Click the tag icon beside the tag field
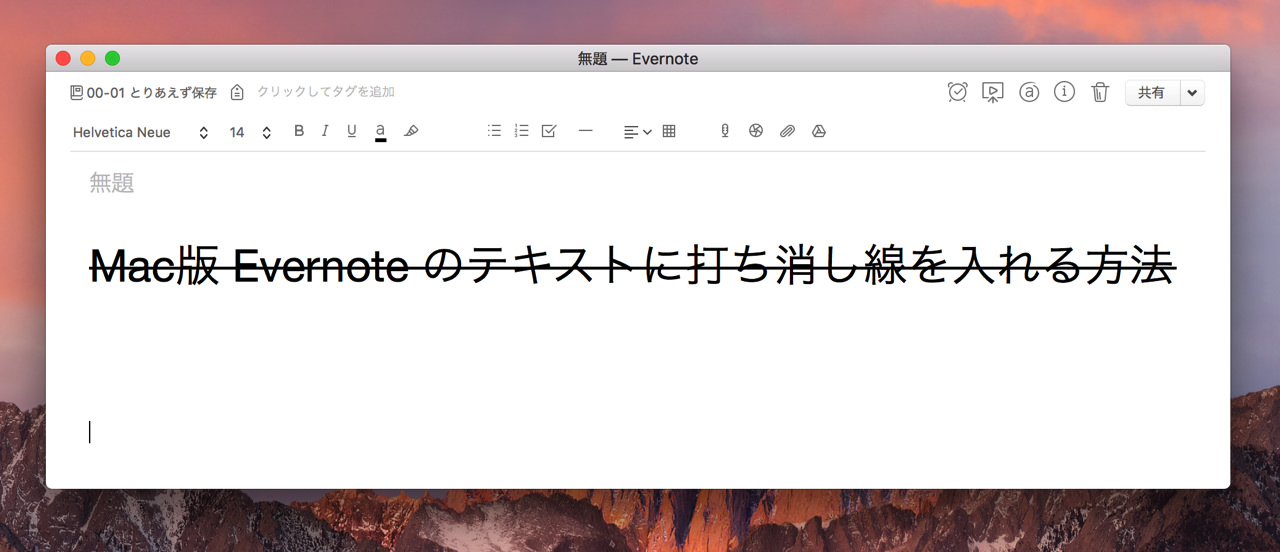The width and height of the screenshot is (1280, 552). pos(237,92)
